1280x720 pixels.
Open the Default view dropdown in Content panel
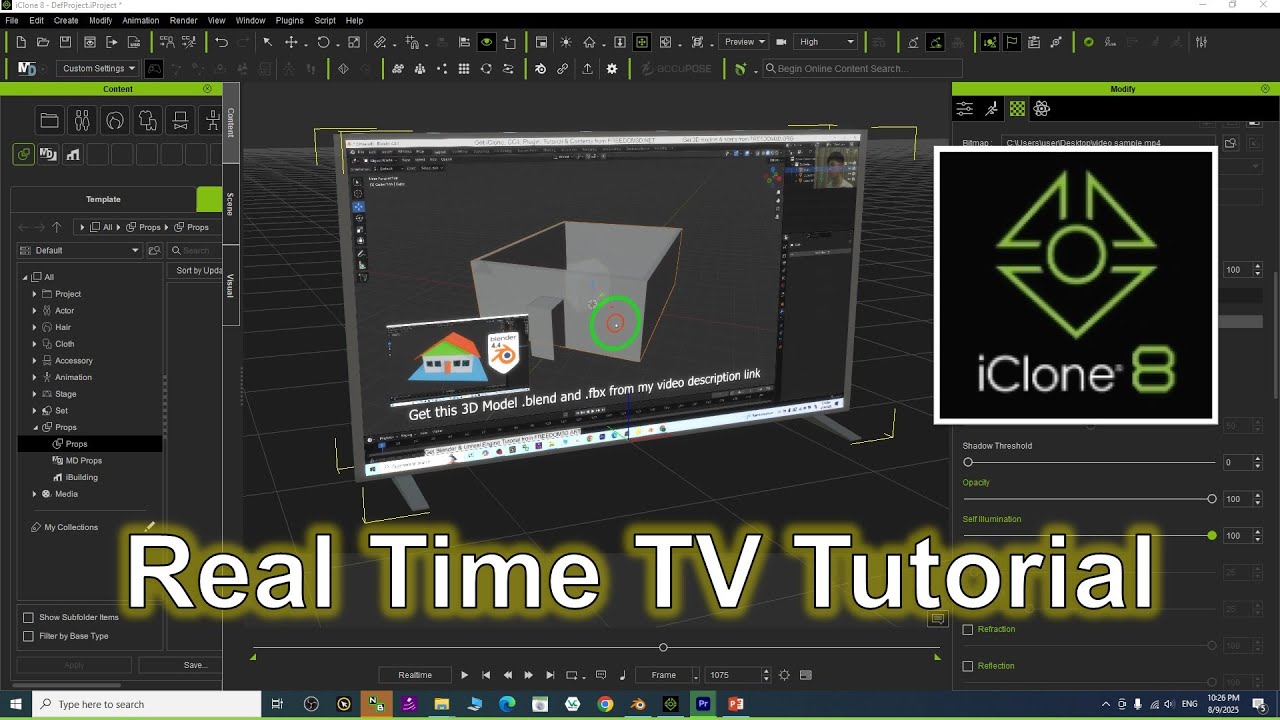tap(80, 250)
